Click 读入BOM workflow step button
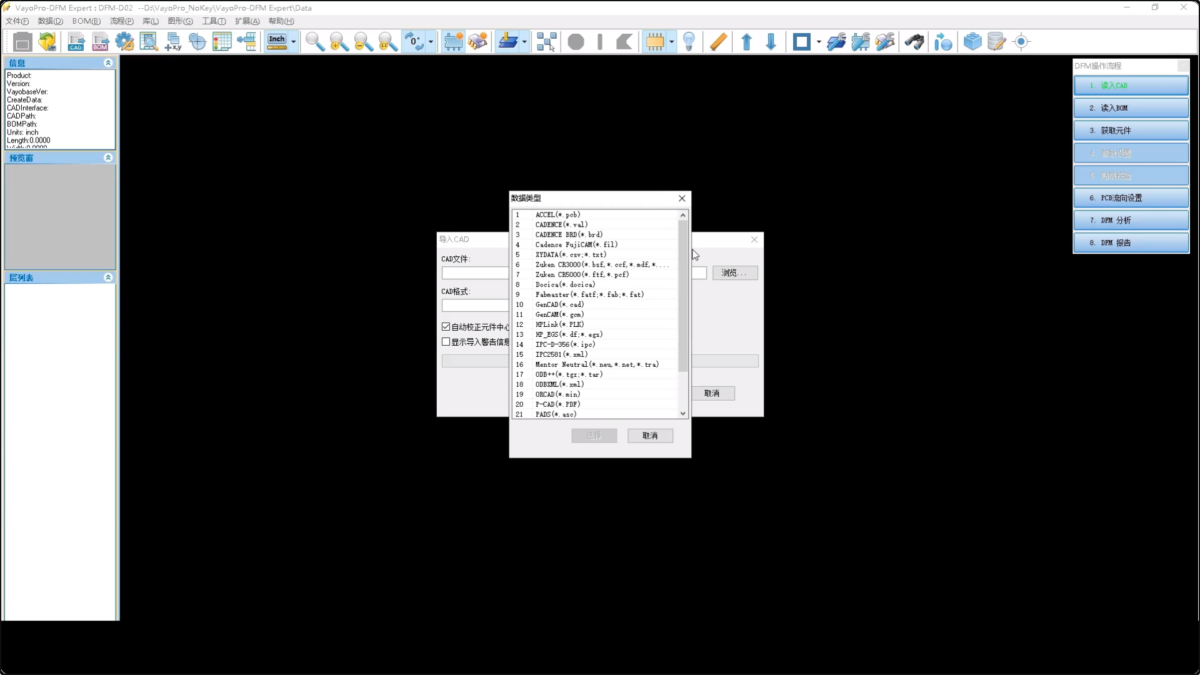 (1131, 108)
